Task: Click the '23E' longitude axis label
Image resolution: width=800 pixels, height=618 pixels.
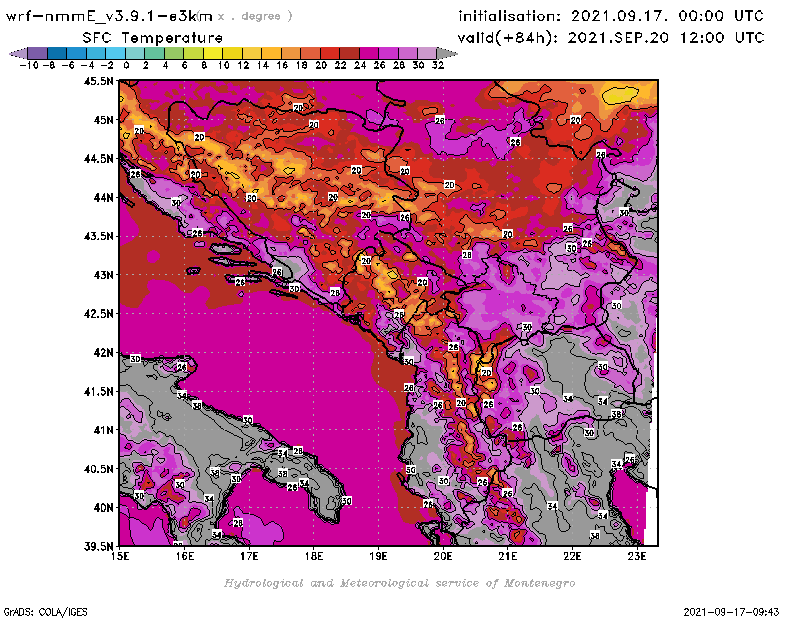Action: [x=637, y=556]
